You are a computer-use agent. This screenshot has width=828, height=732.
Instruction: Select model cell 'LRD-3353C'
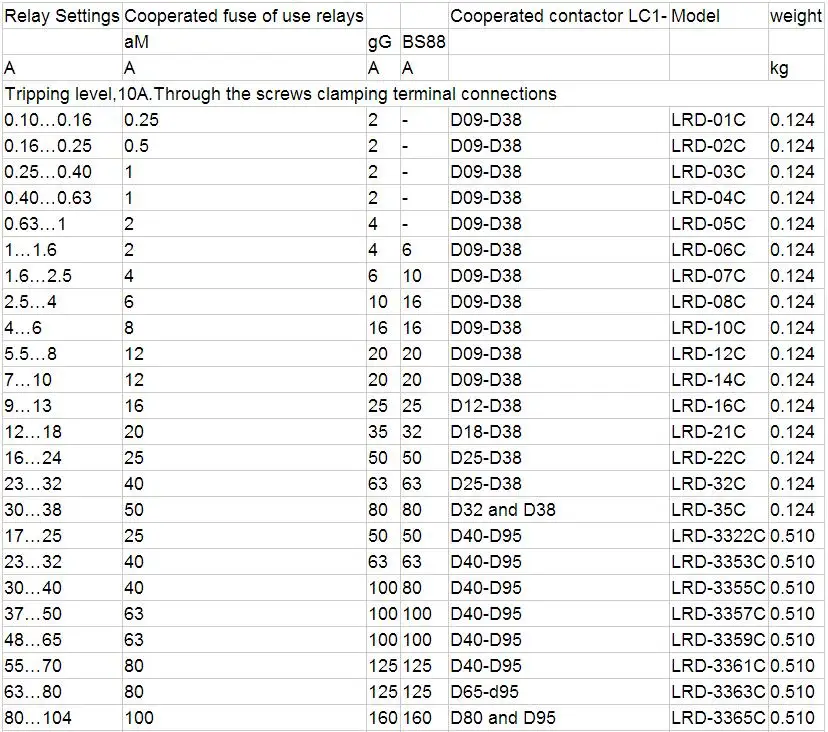(718, 561)
